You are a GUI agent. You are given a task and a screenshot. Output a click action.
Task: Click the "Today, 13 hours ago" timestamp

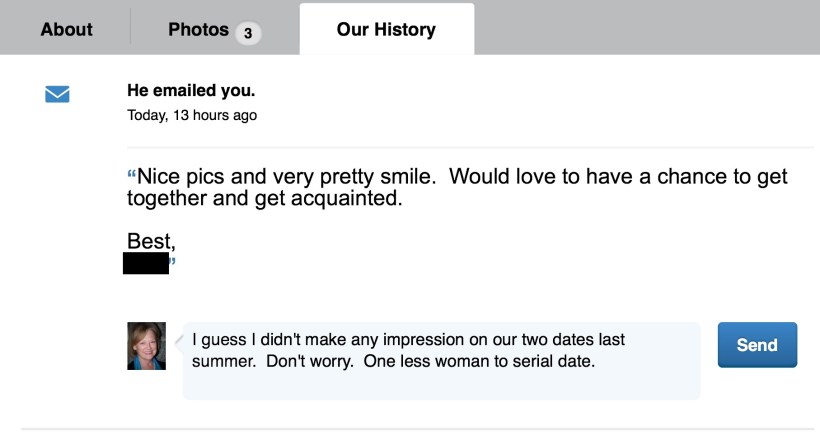(x=192, y=115)
